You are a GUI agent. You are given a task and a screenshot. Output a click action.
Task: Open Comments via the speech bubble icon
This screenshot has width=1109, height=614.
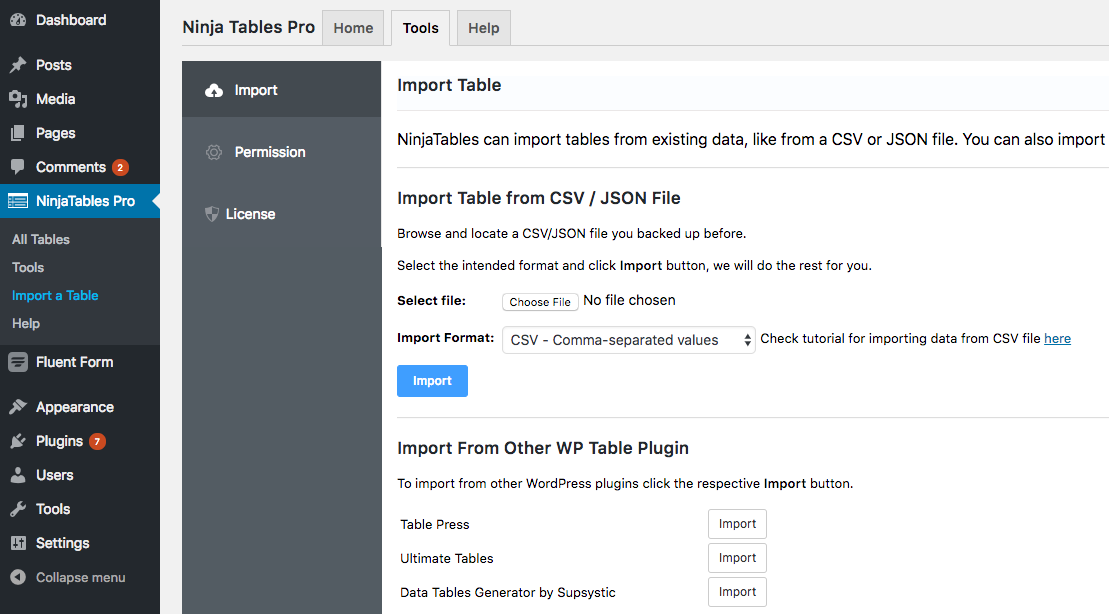(16, 166)
